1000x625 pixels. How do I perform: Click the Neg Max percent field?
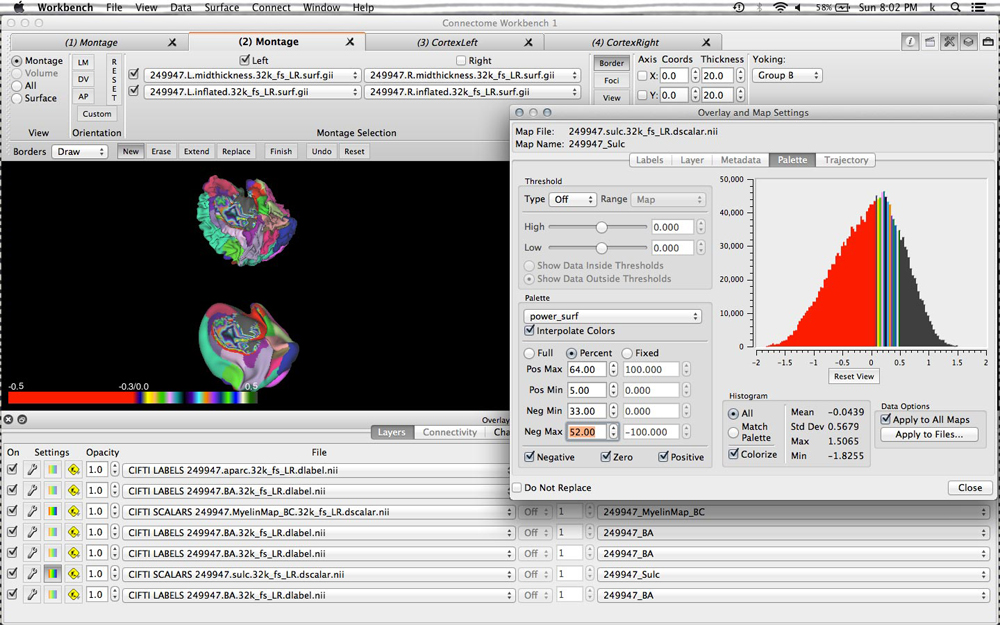(x=586, y=432)
